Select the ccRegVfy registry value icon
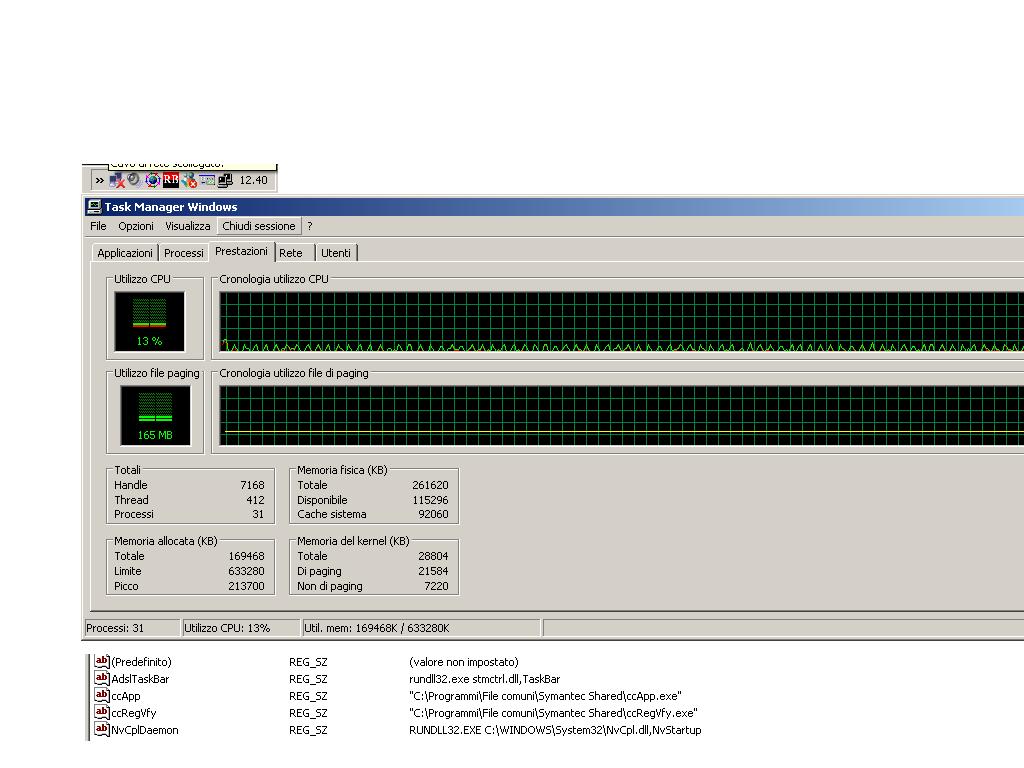Viewport: 1024px width, 768px height. pos(101,712)
